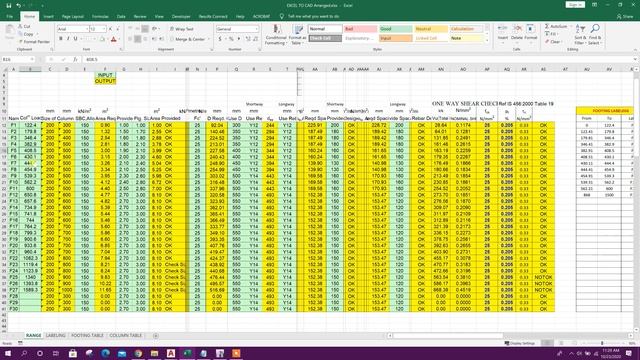The image size is (640, 360).
Task: Apply bold formatting
Action: tap(61, 39)
